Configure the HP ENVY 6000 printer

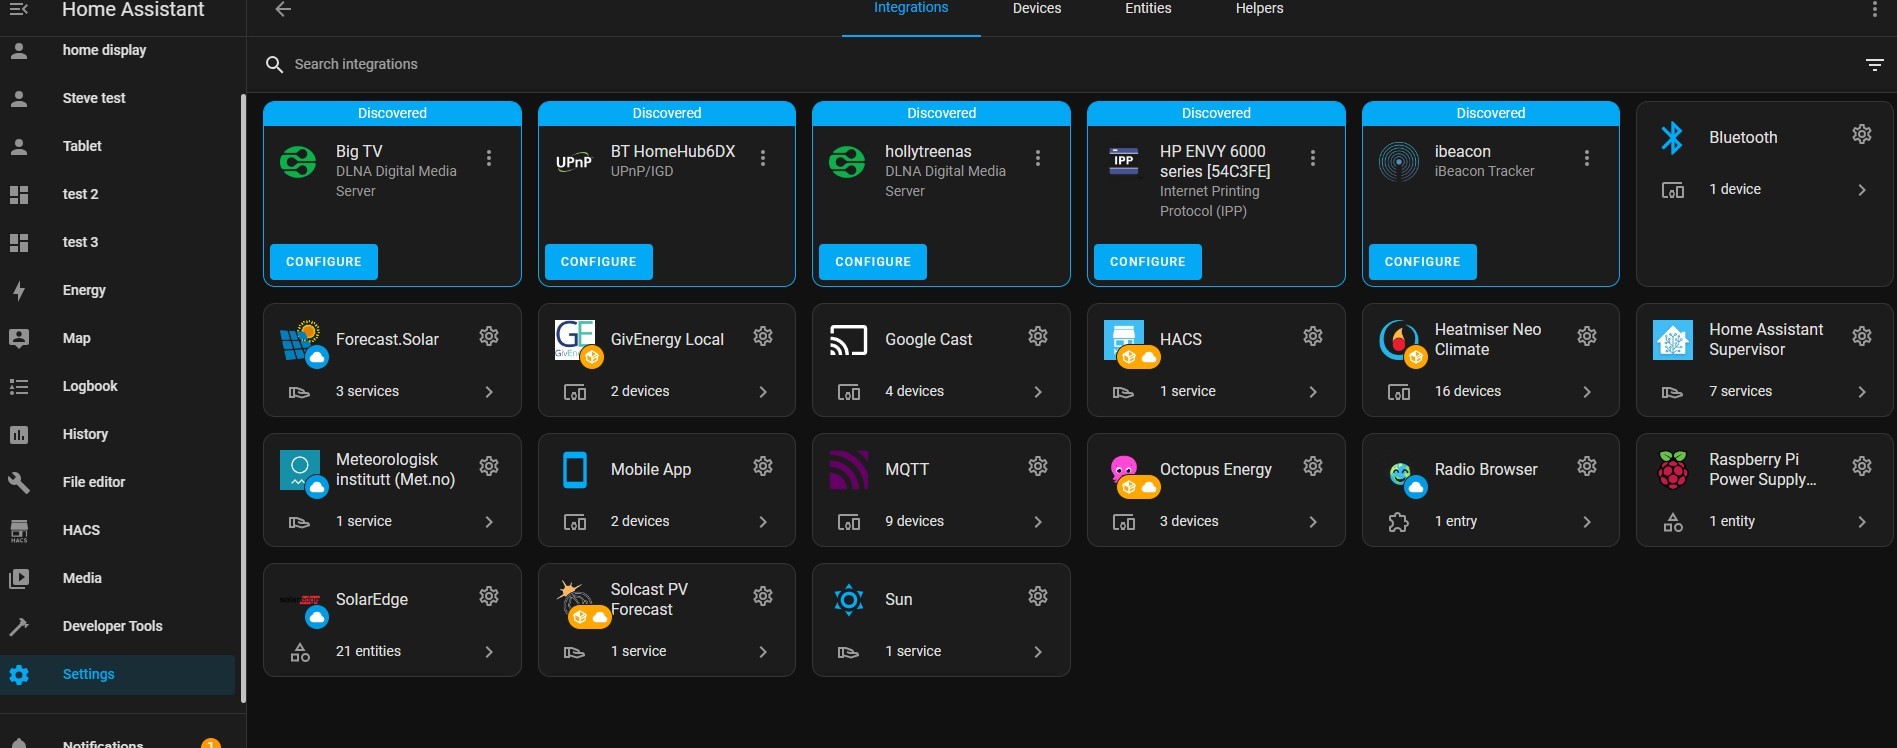[1148, 262]
